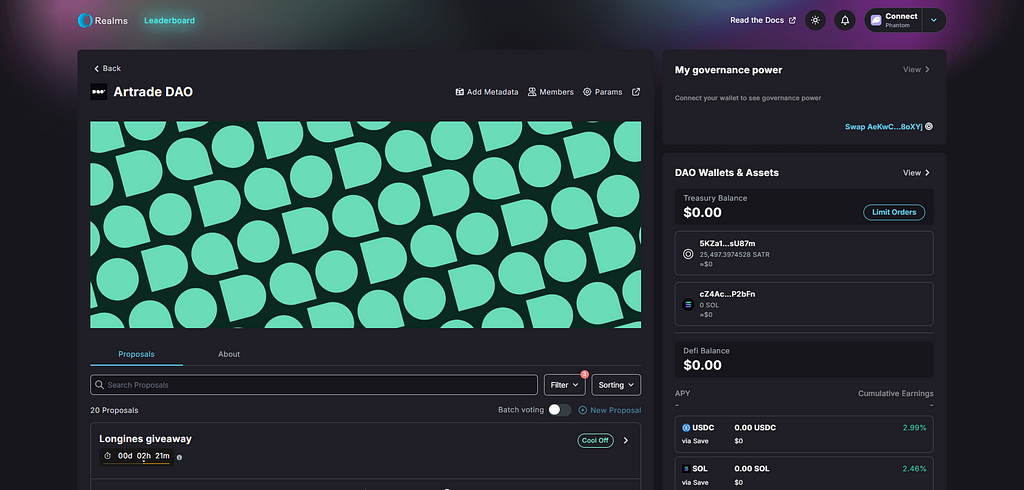The width and height of the screenshot is (1024, 490).
Task: Switch to the Proposals tab
Action: (136, 354)
